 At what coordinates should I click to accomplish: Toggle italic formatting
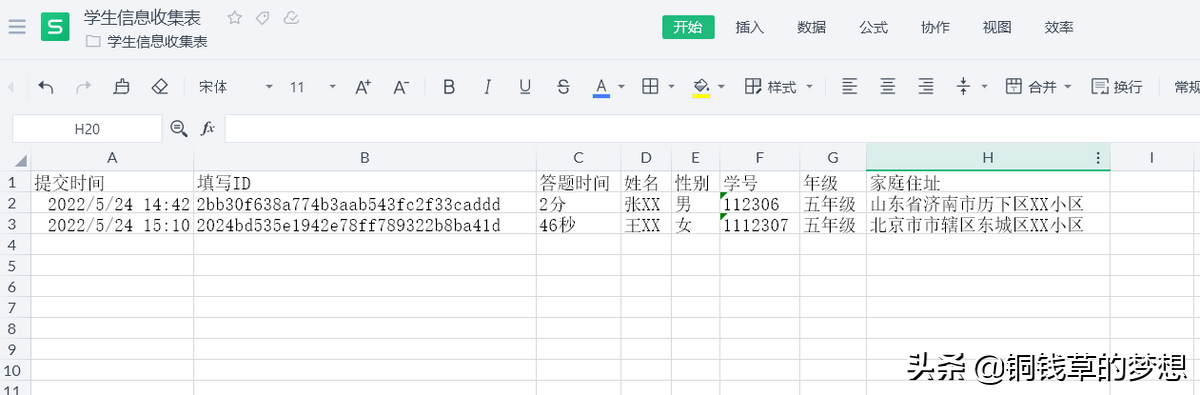pos(487,87)
